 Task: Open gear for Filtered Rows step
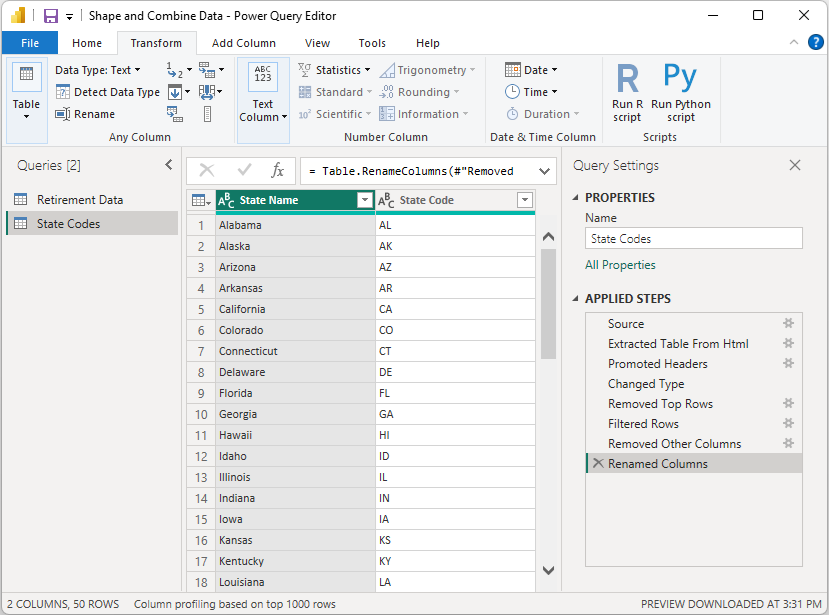(788, 423)
